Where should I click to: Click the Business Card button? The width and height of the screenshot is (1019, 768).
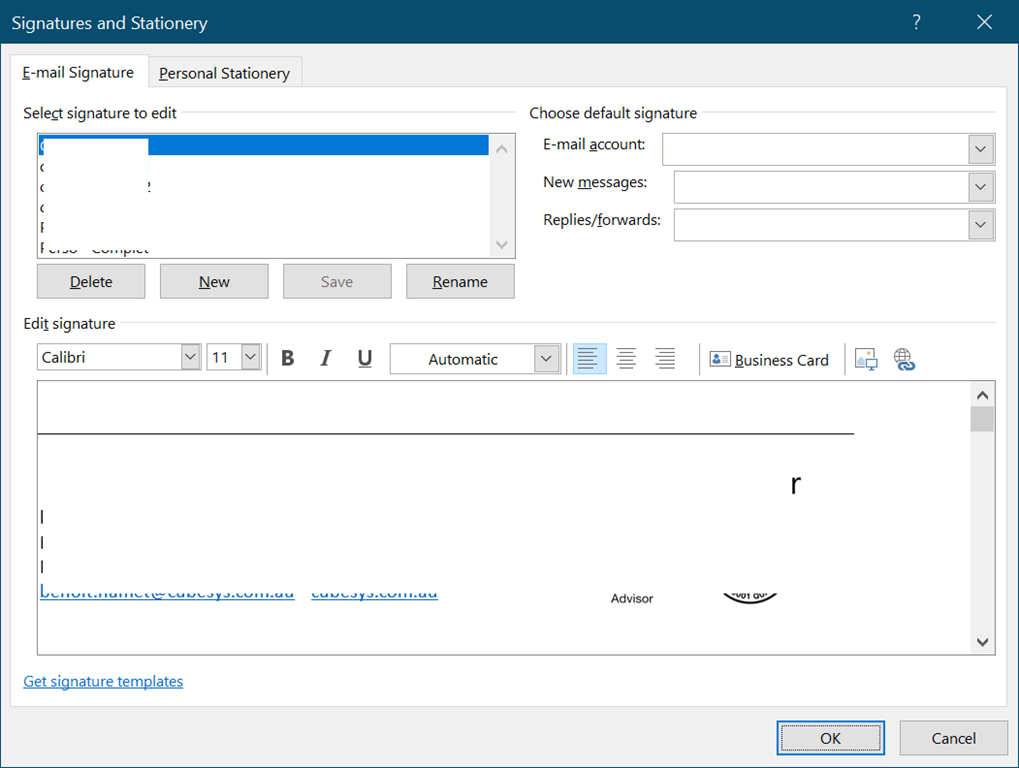[x=769, y=360]
